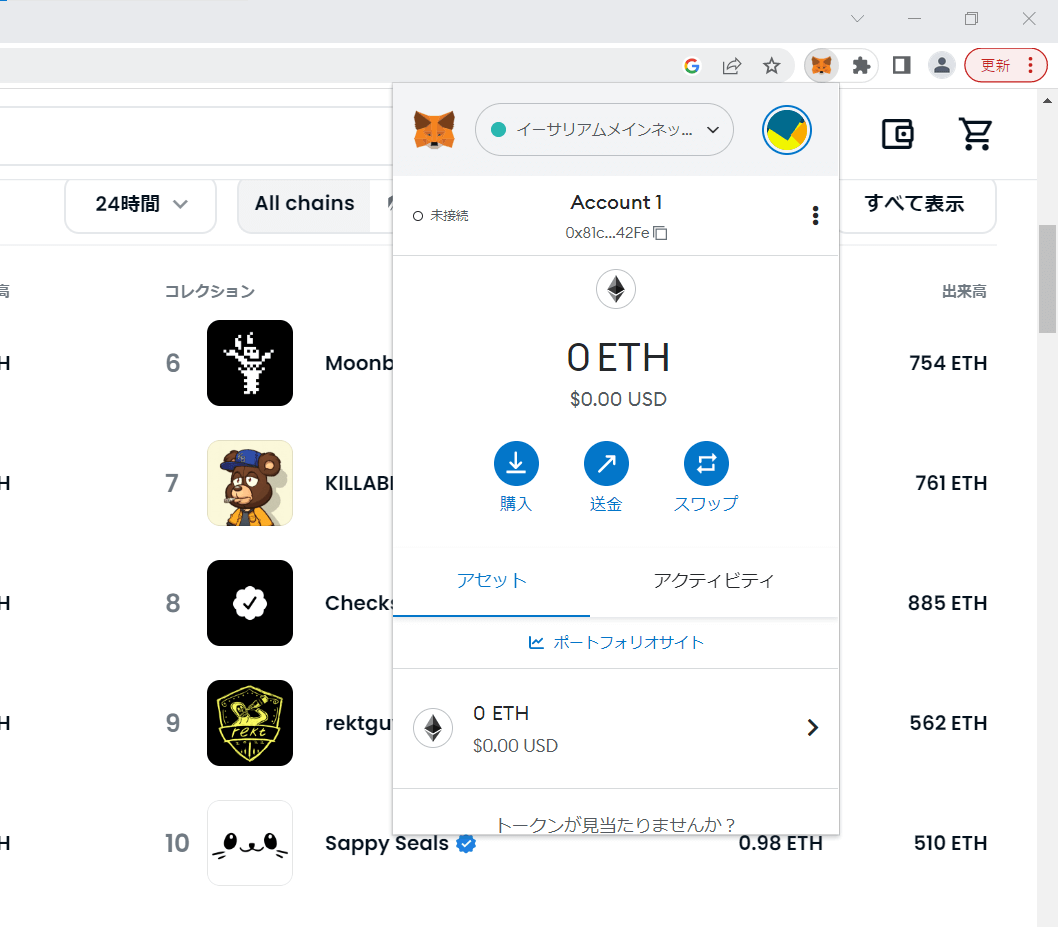Click the MetaMask fox extension icon in toolbar
The width and height of the screenshot is (1058, 927).
[x=821, y=66]
